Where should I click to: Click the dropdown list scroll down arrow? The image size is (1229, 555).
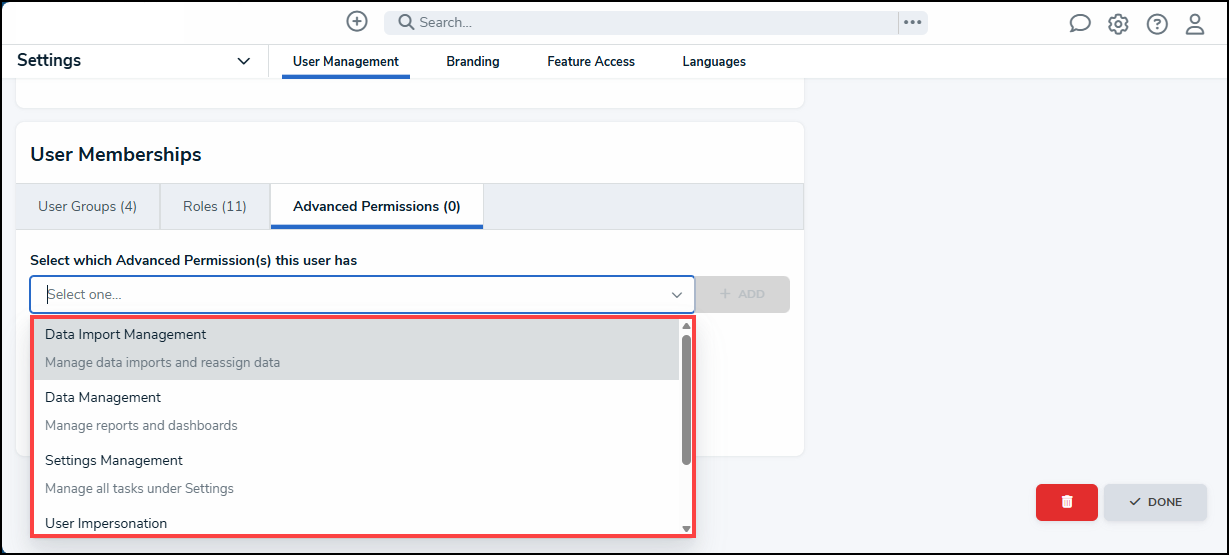coord(686,528)
